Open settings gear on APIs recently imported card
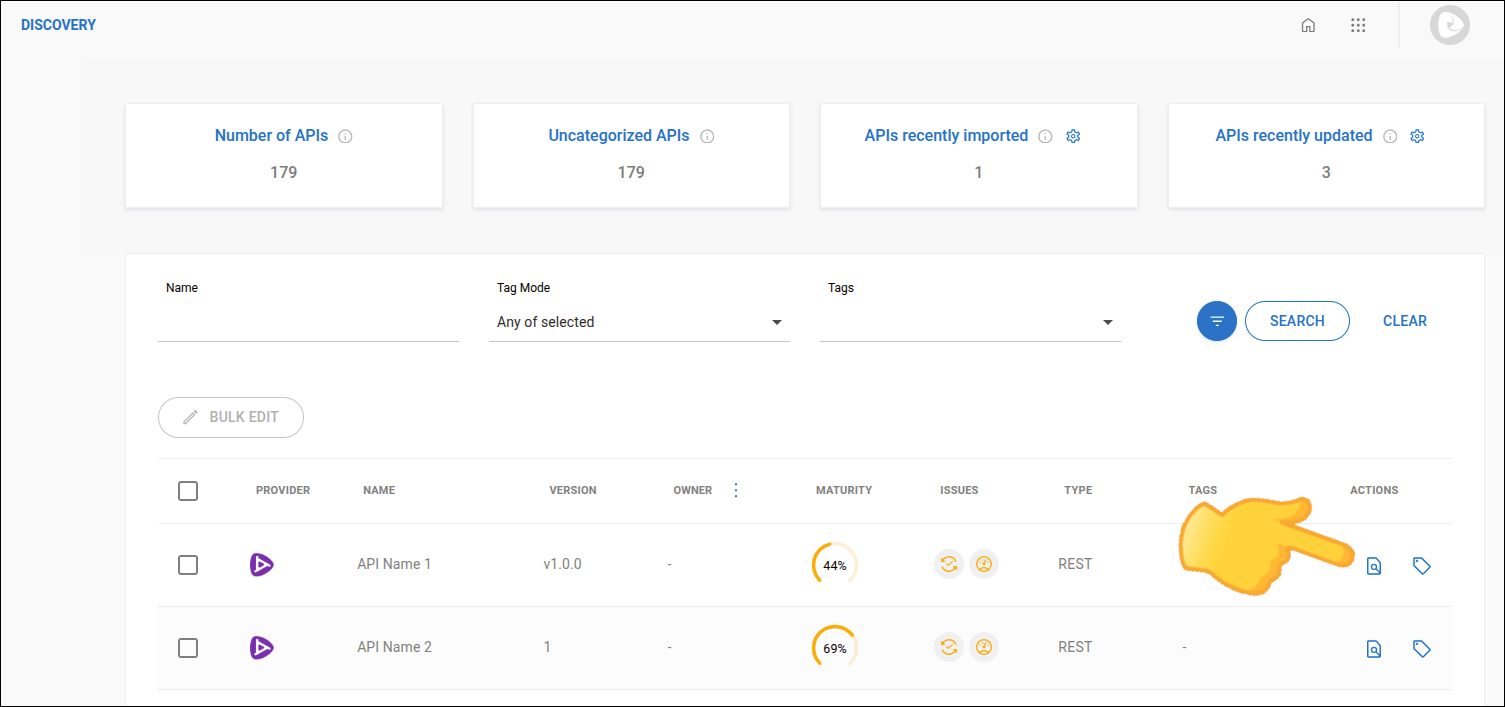Viewport: 1505px width, 707px height. pos(1073,136)
